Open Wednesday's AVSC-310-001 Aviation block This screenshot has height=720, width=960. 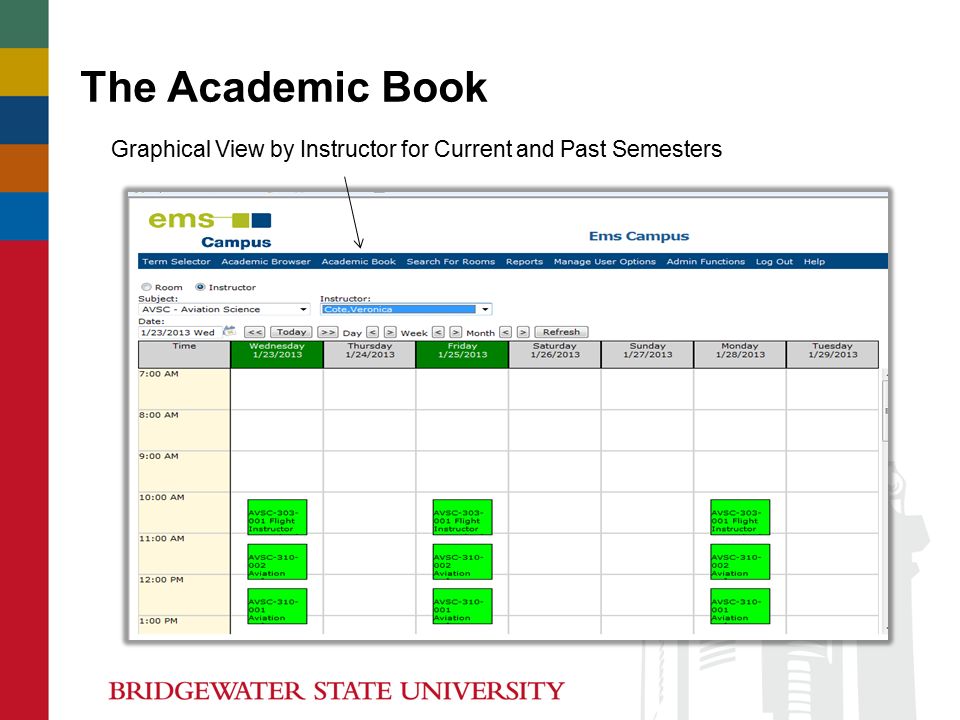pos(277,606)
